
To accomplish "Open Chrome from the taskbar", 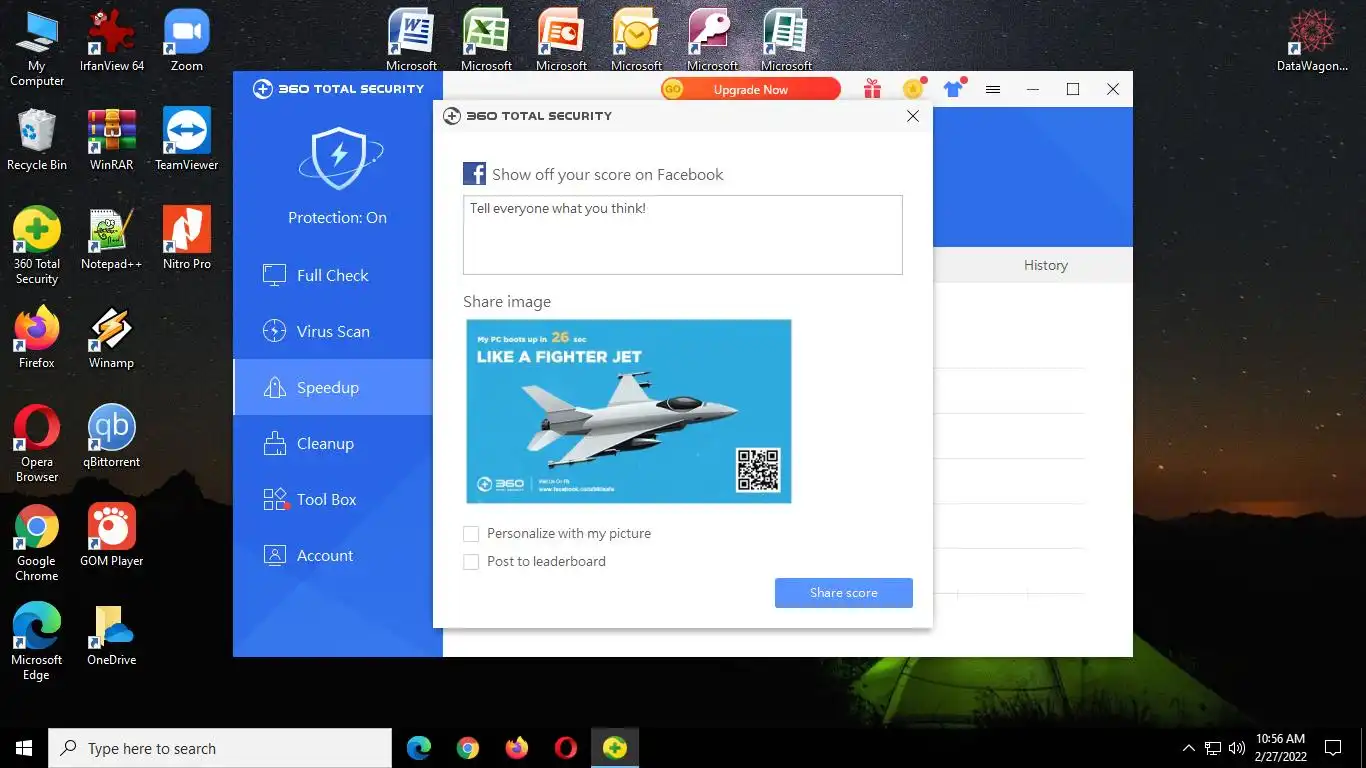I will tap(468, 748).
